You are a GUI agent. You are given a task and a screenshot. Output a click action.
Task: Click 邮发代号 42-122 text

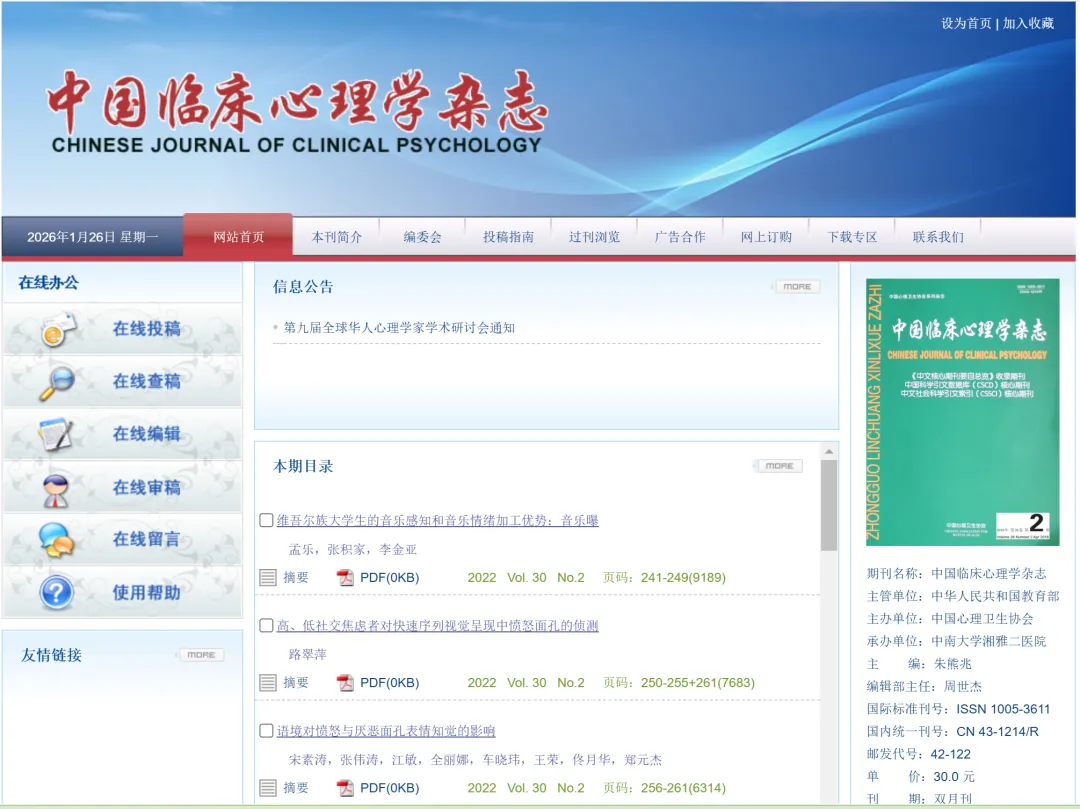click(919, 755)
